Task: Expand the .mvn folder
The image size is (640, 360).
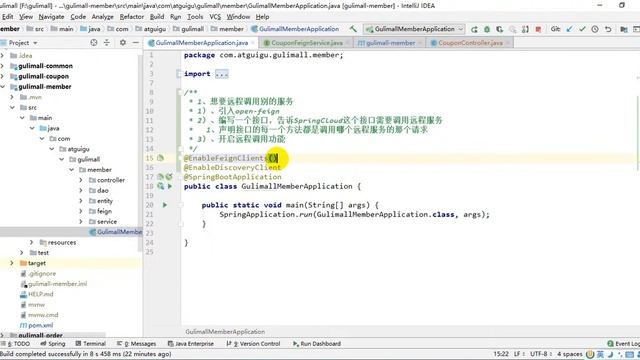Action: click(12, 97)
